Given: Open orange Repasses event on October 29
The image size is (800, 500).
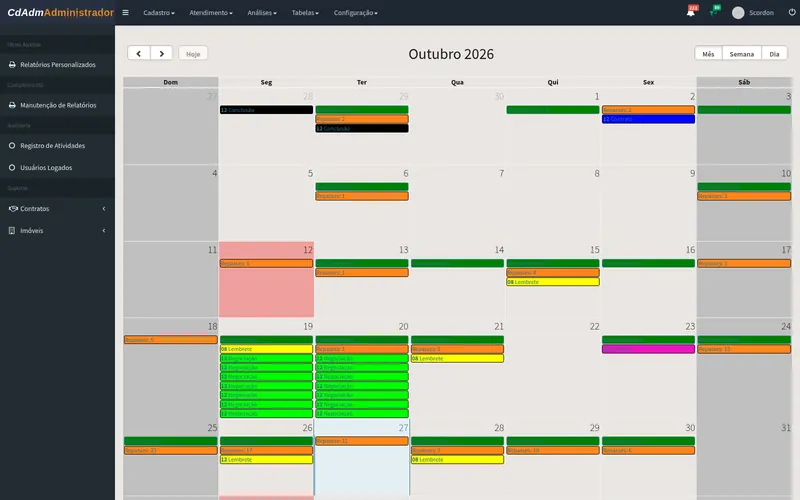Looking at the screenshot, I should pyautogui.click(x=553, y=451).
